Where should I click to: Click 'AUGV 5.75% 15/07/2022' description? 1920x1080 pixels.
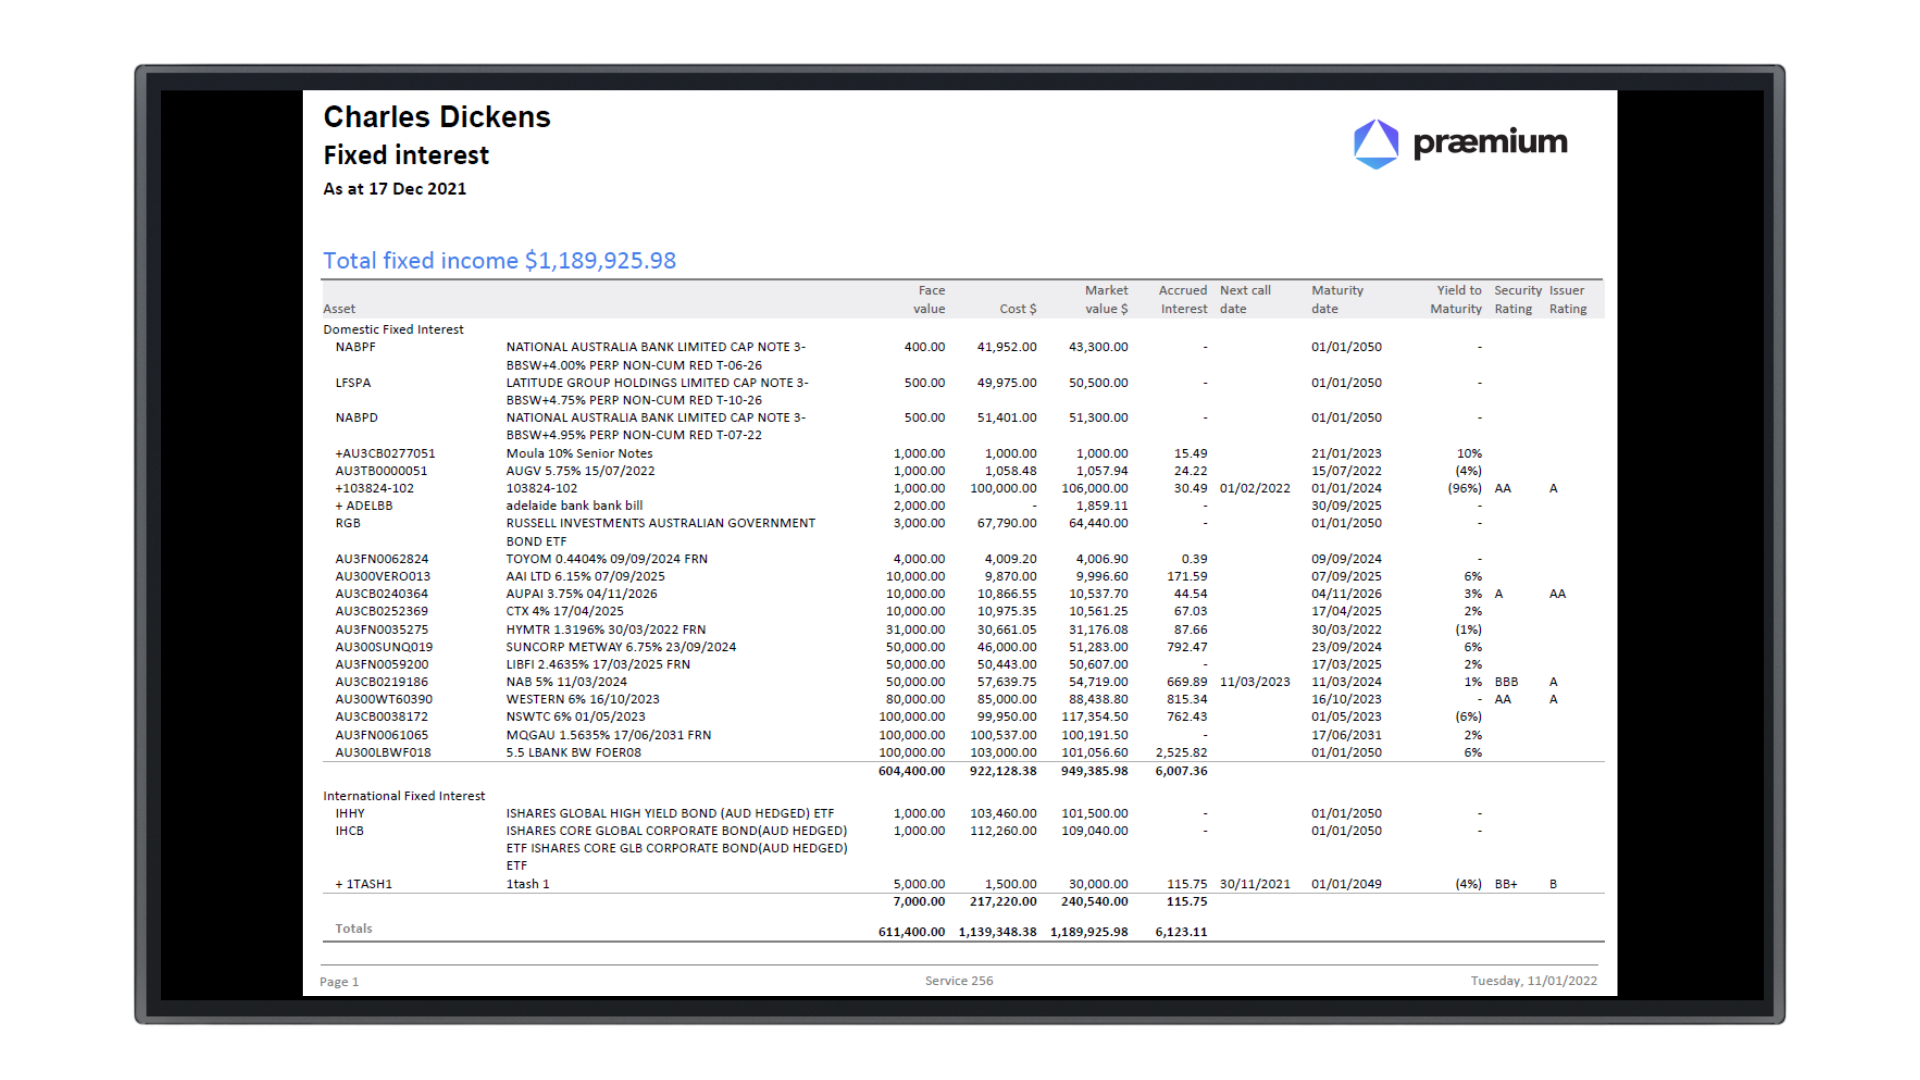[580, 471]
